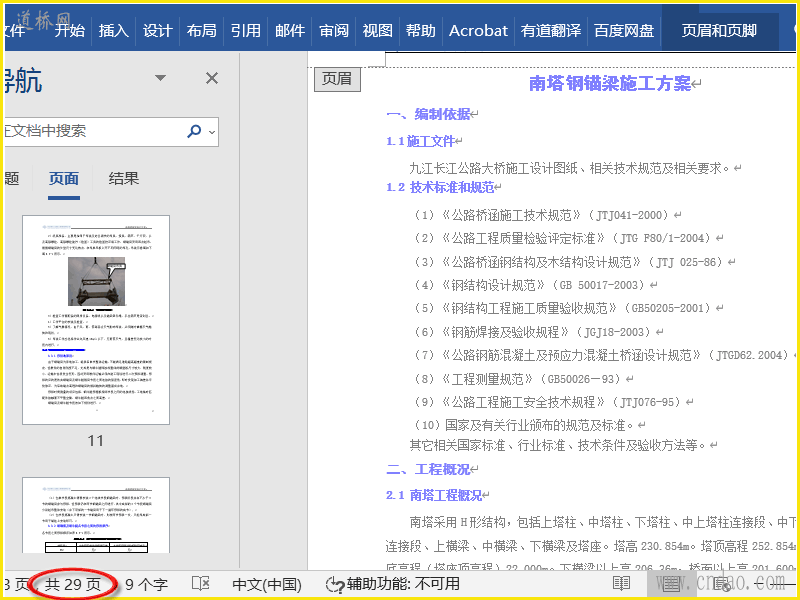The width and height of the screenshot is (800, 600).
Task: Click the 9 个字 word count
Action: 146,584
